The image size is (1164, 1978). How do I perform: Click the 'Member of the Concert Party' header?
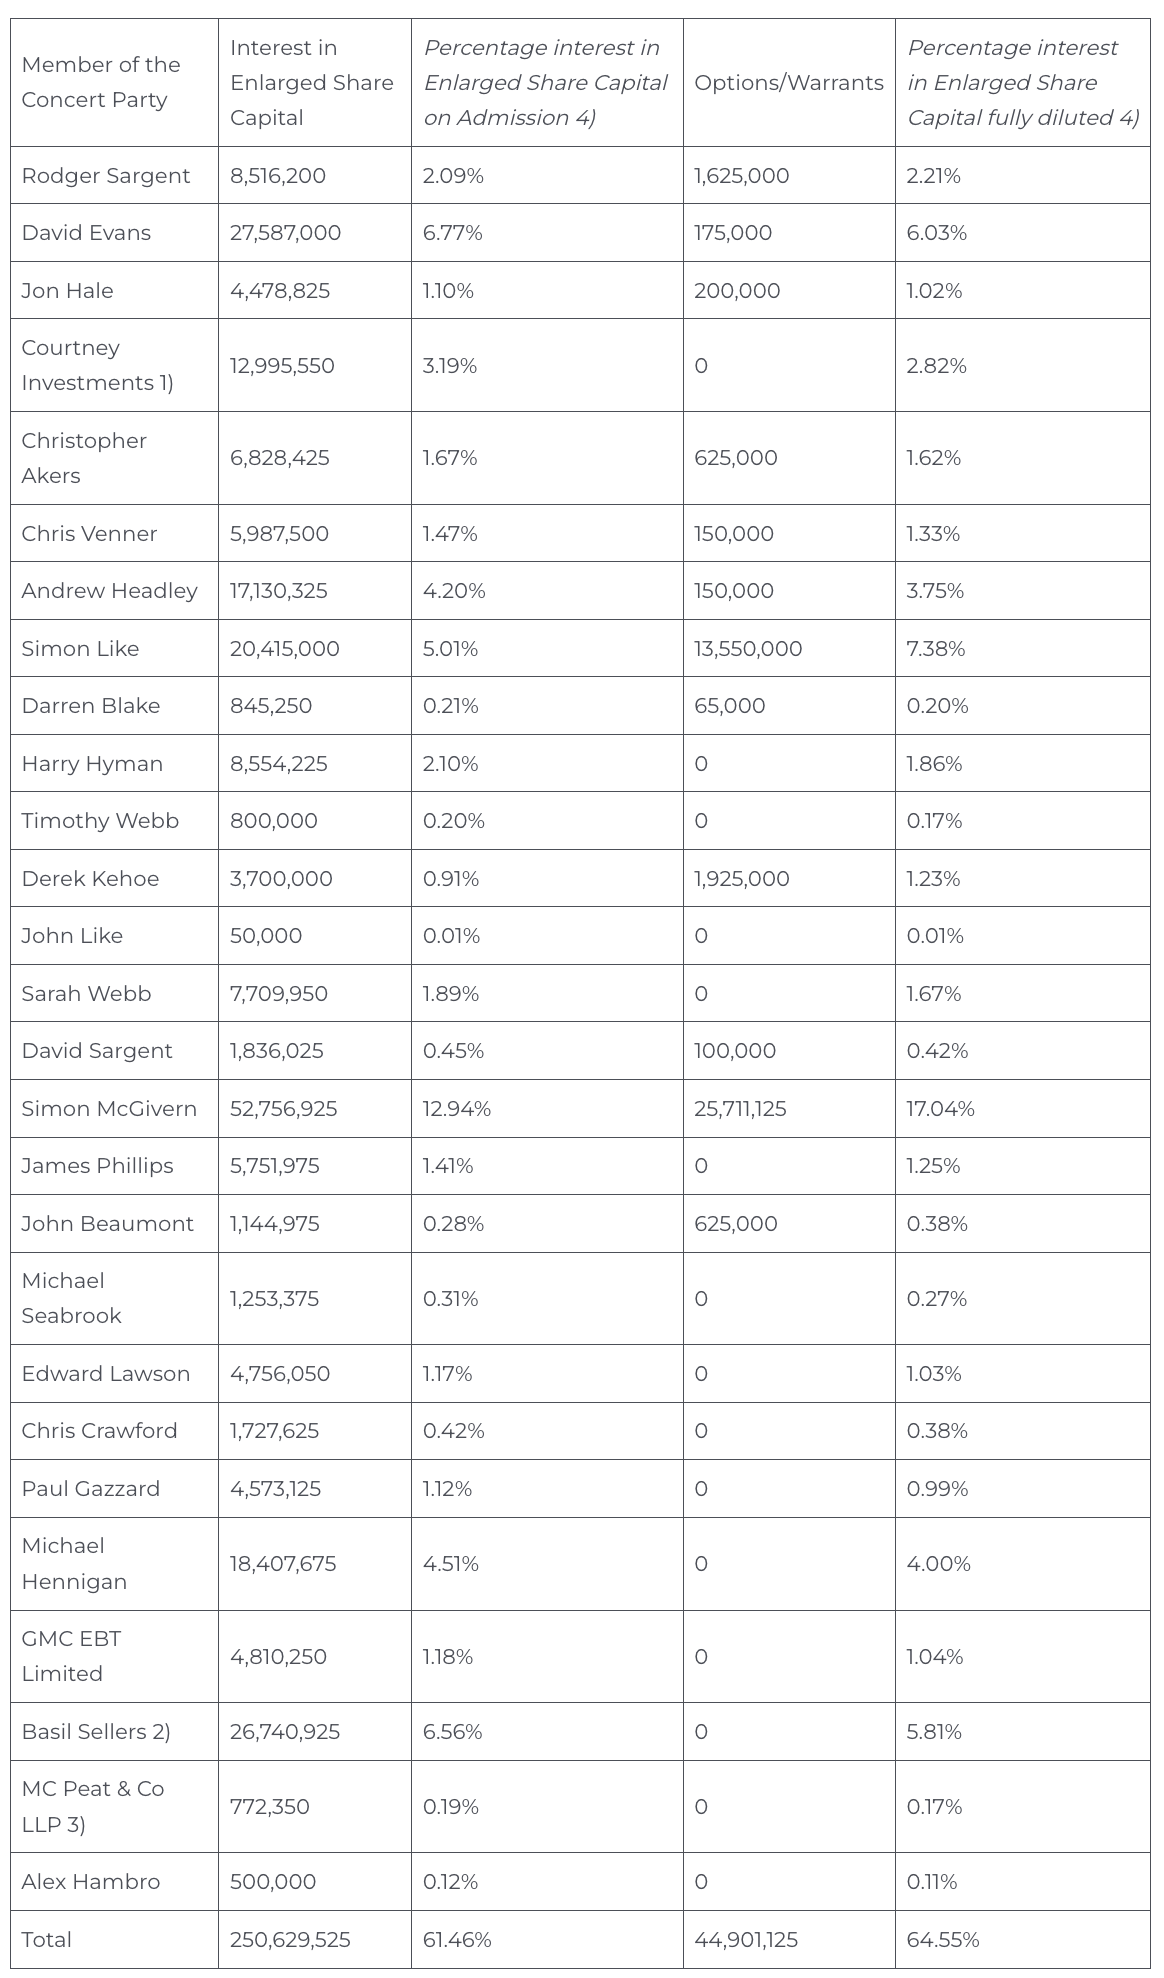101,82
